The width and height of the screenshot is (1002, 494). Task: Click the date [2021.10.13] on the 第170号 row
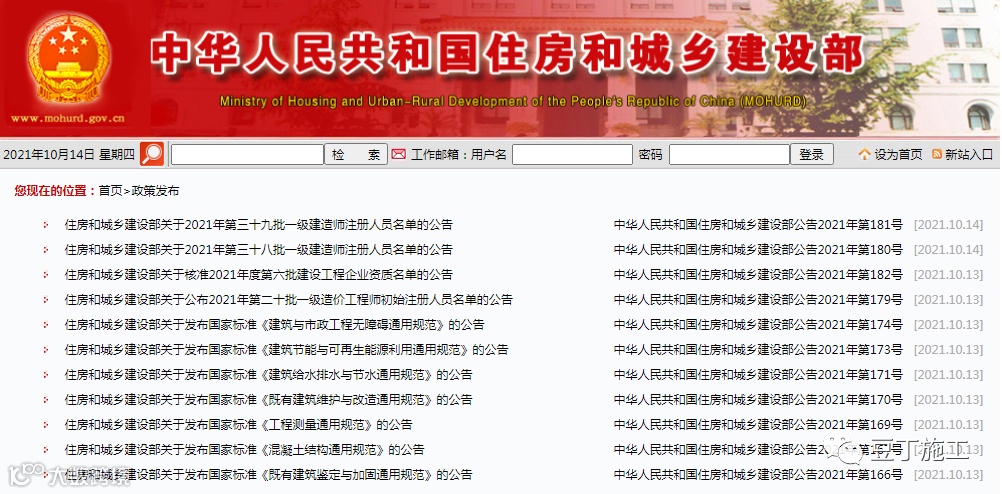948,399
